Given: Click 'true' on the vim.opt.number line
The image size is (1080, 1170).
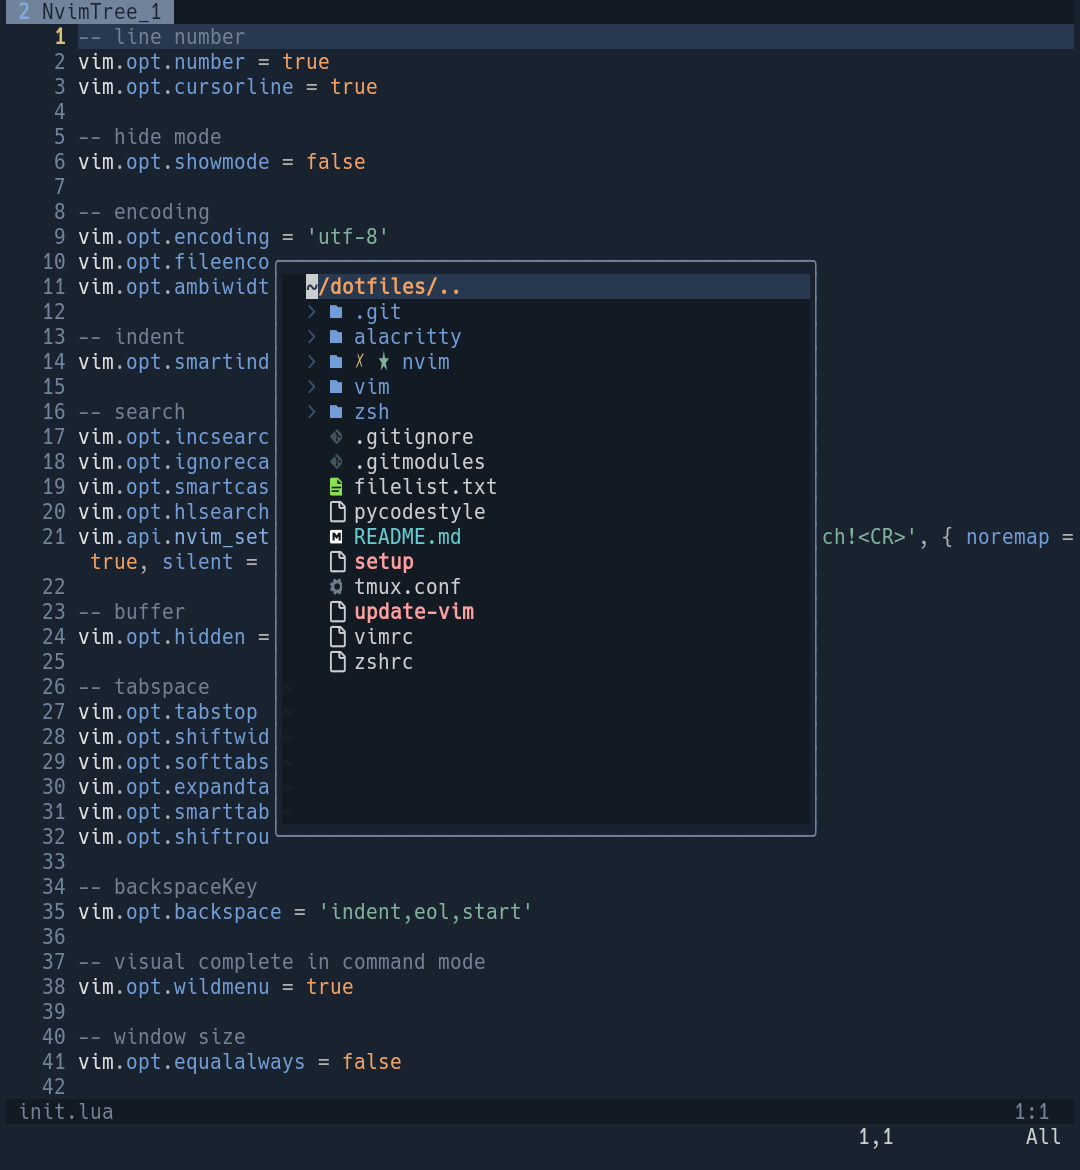Looking at the screenshot, I should [306, 62].
